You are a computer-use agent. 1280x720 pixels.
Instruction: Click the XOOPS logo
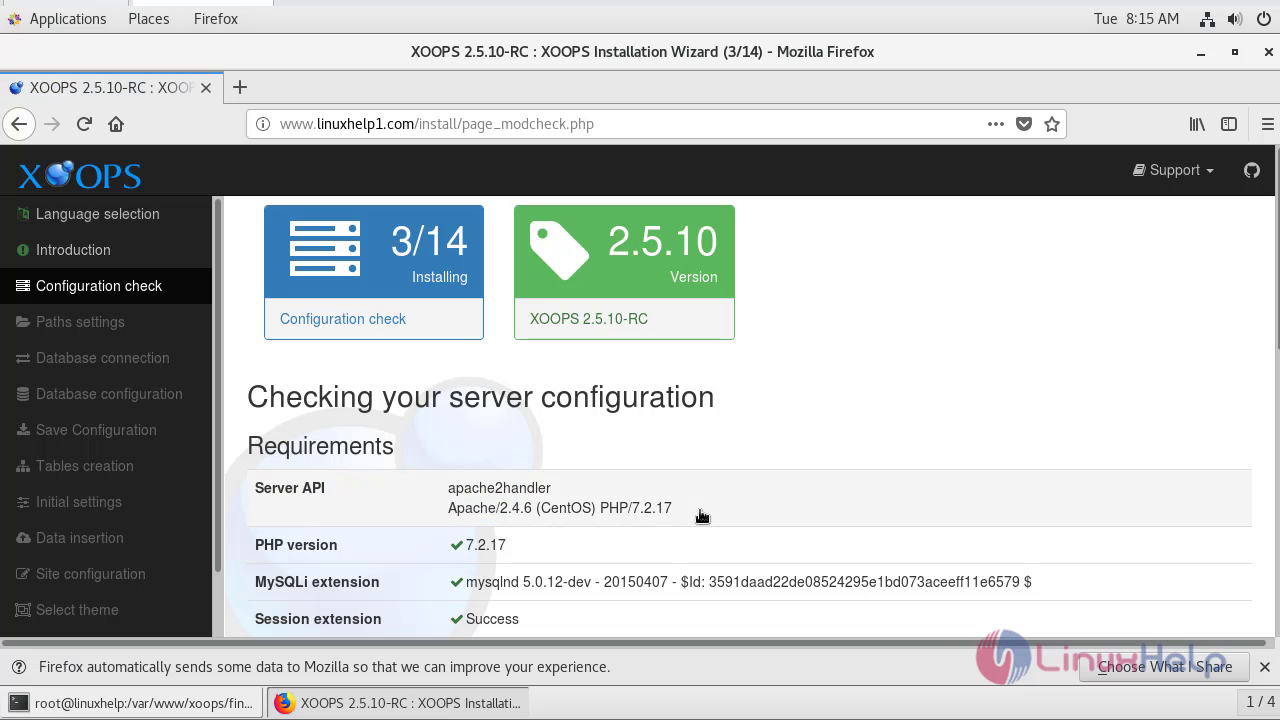click(80, 175)
